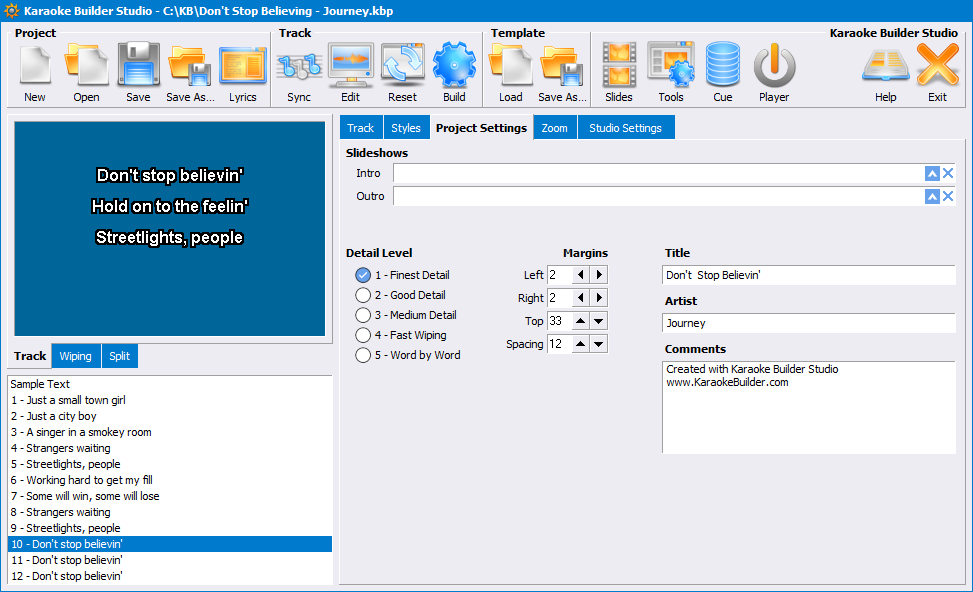Select line 2 - Just a city boy
The height and width of the screenshot is (592, 973).
tap(170, 416)
